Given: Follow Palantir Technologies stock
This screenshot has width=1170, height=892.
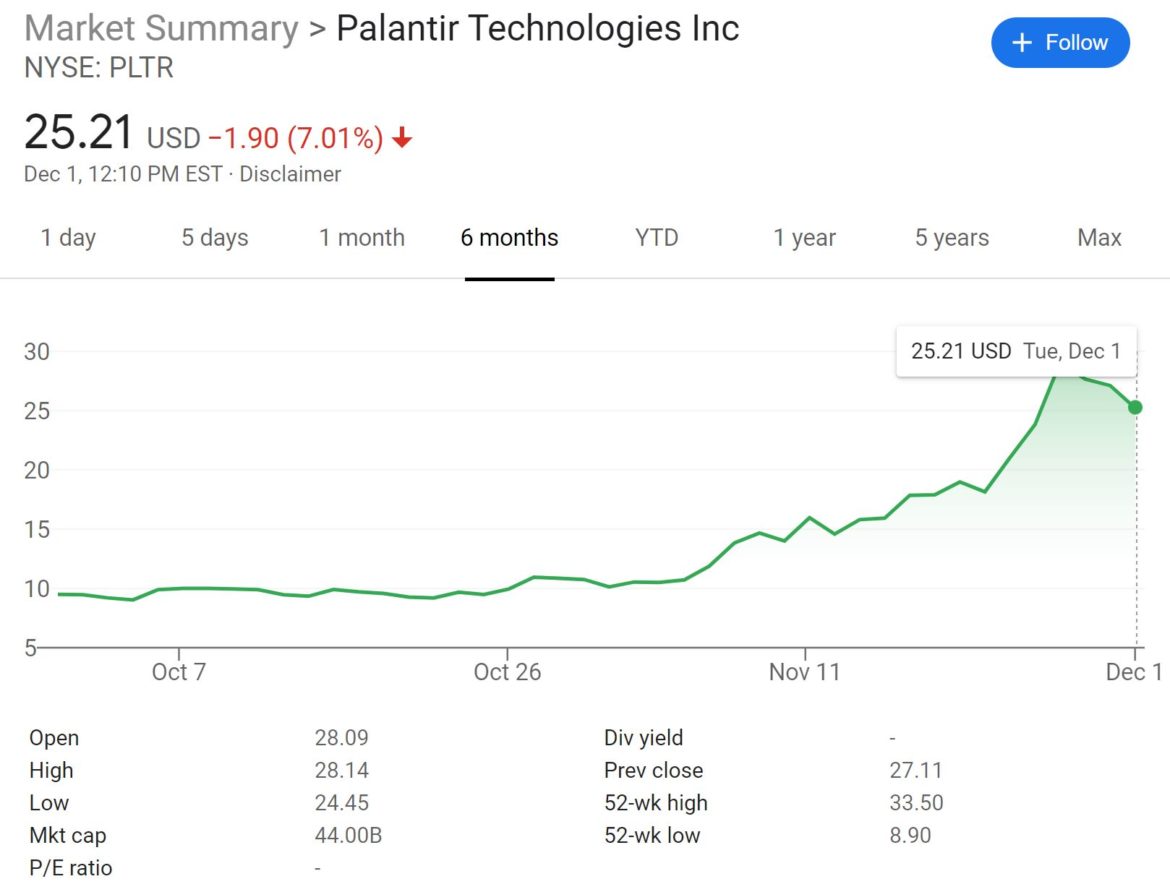Looking at the screenshot, I should click(1060, 42).
